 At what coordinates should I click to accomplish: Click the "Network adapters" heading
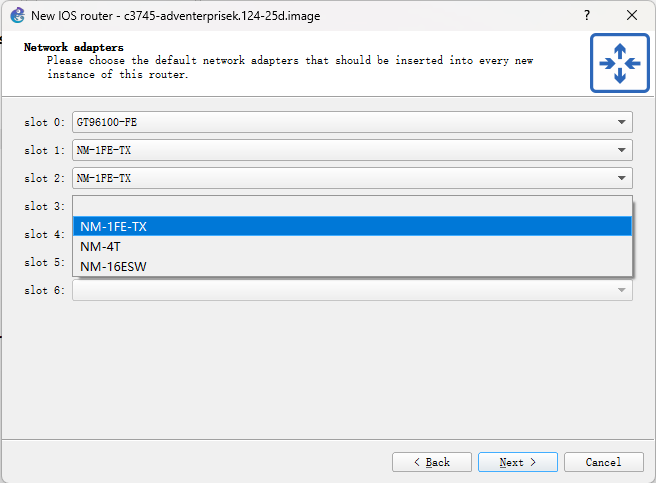(x=74, y=47)
